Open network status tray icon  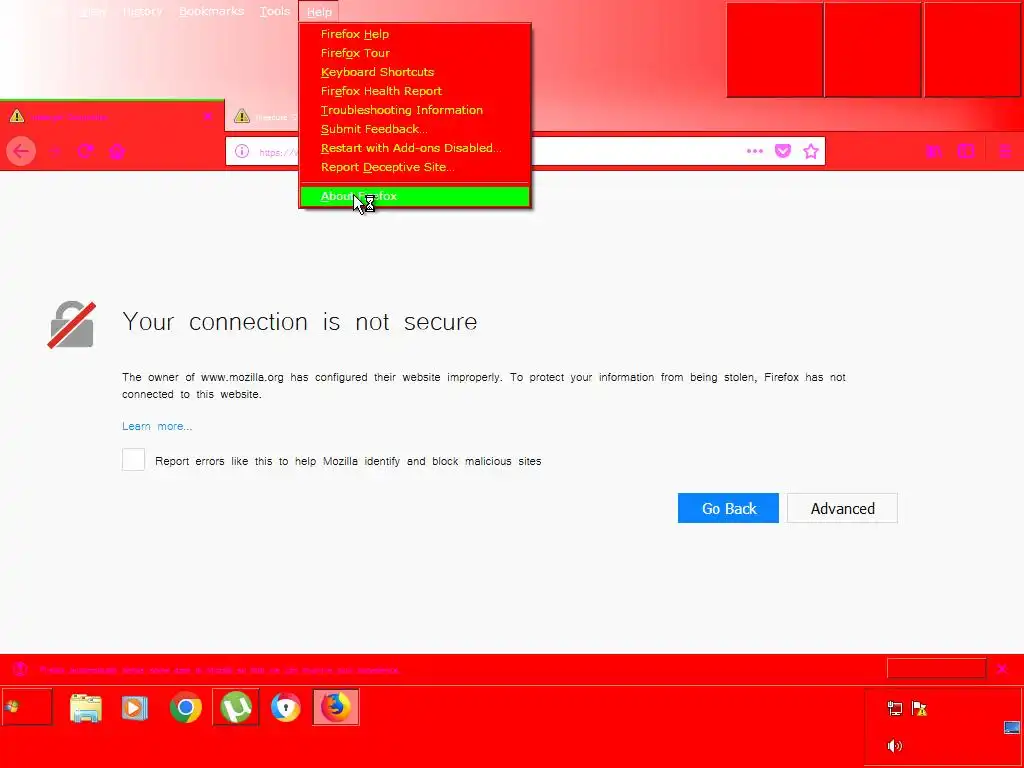(x=895, y=708)
